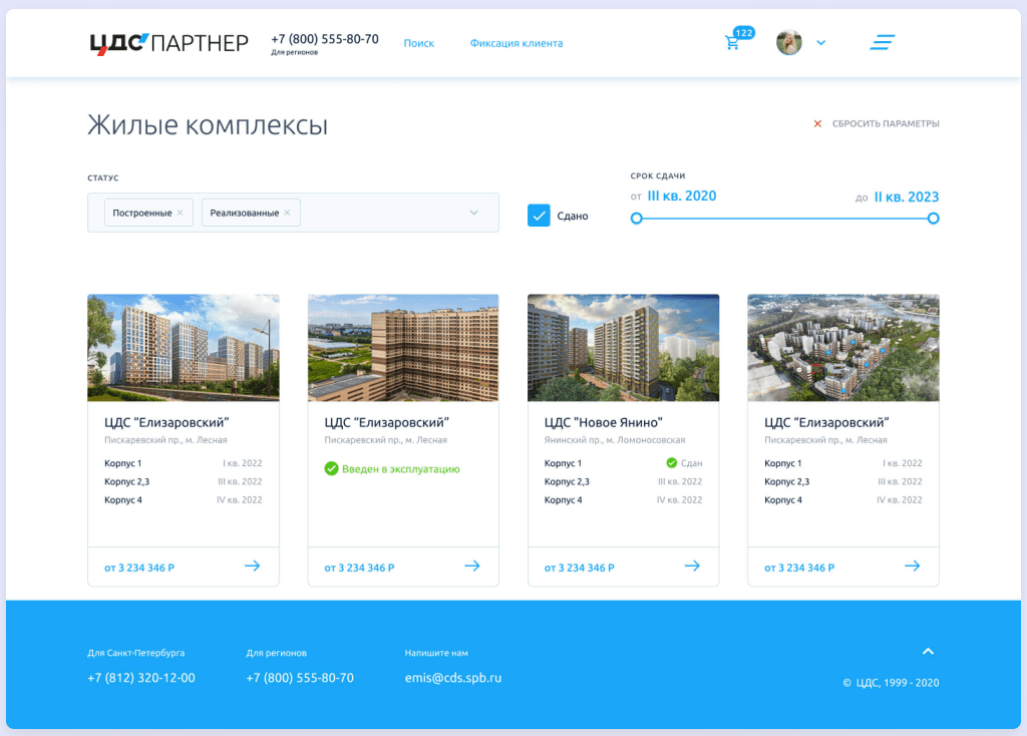Click arrow in fourth Елизаровский card

912,566
